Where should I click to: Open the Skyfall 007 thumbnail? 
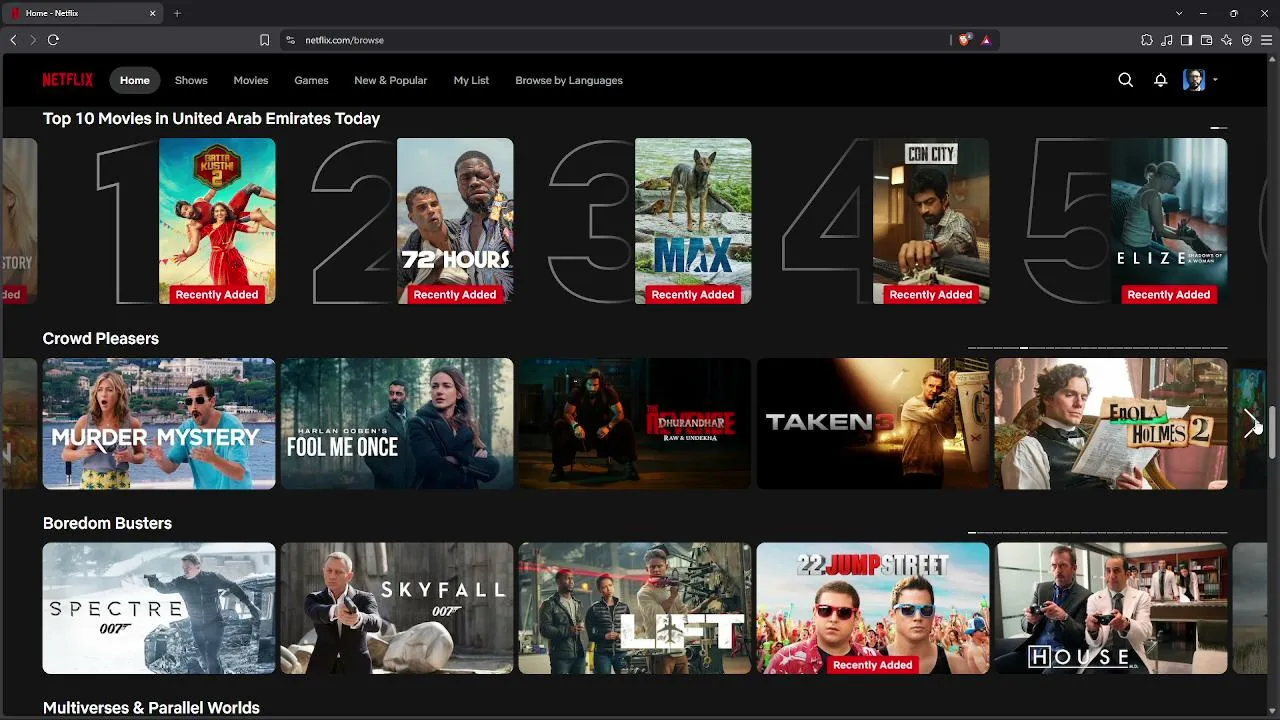coord(397,608)
